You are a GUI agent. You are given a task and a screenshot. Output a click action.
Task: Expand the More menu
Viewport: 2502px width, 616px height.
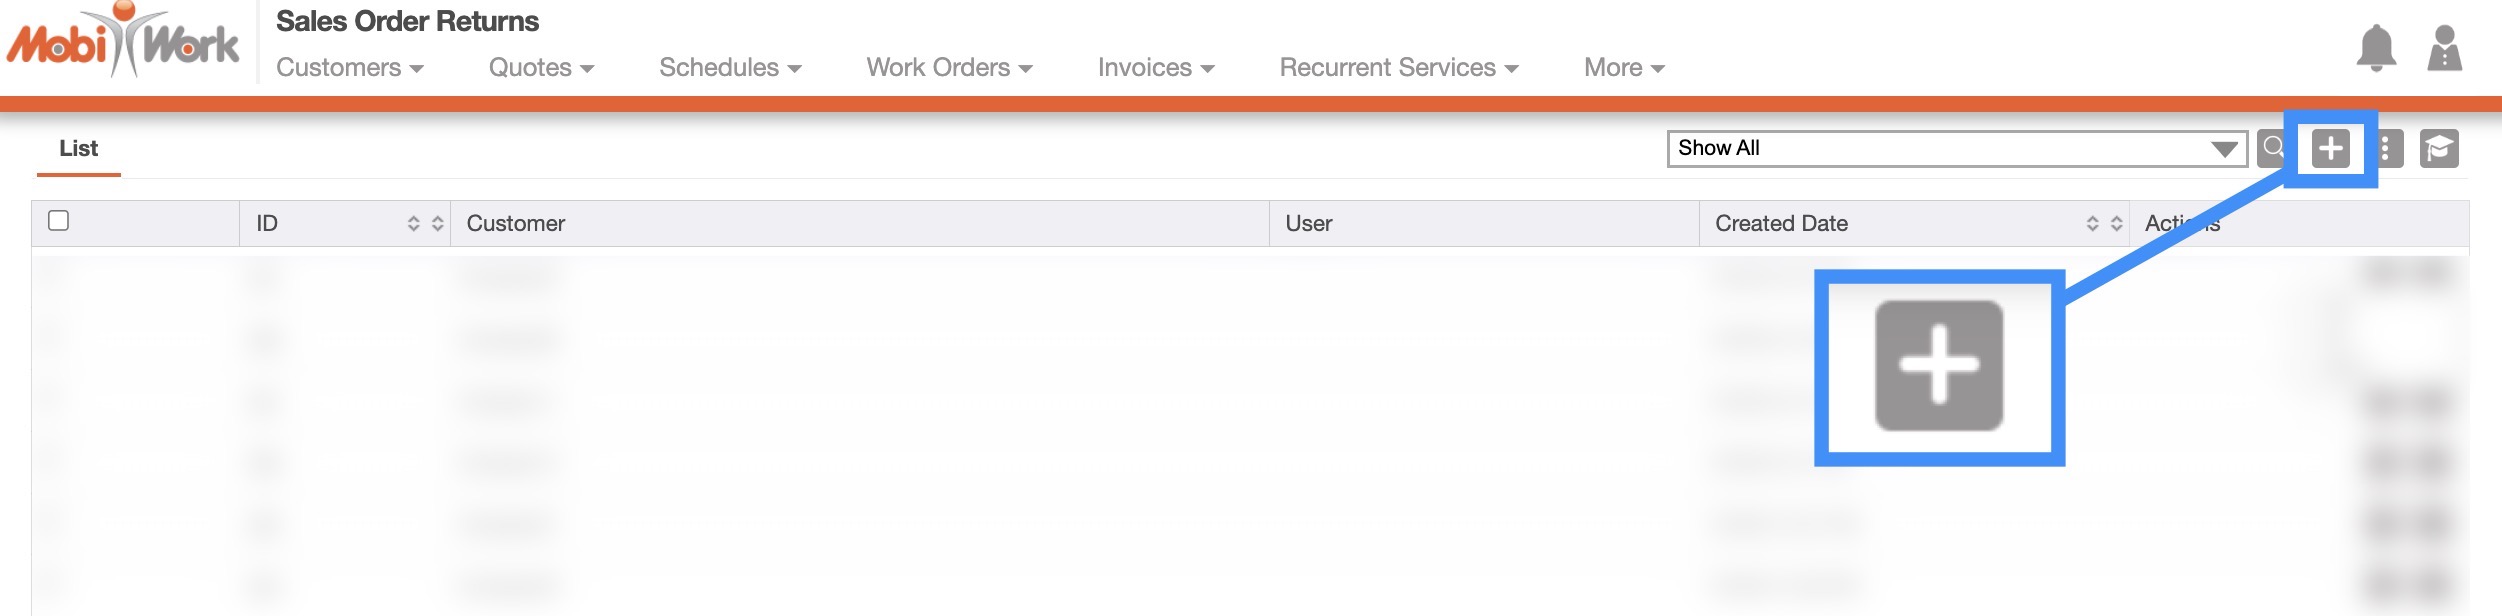1624,67
